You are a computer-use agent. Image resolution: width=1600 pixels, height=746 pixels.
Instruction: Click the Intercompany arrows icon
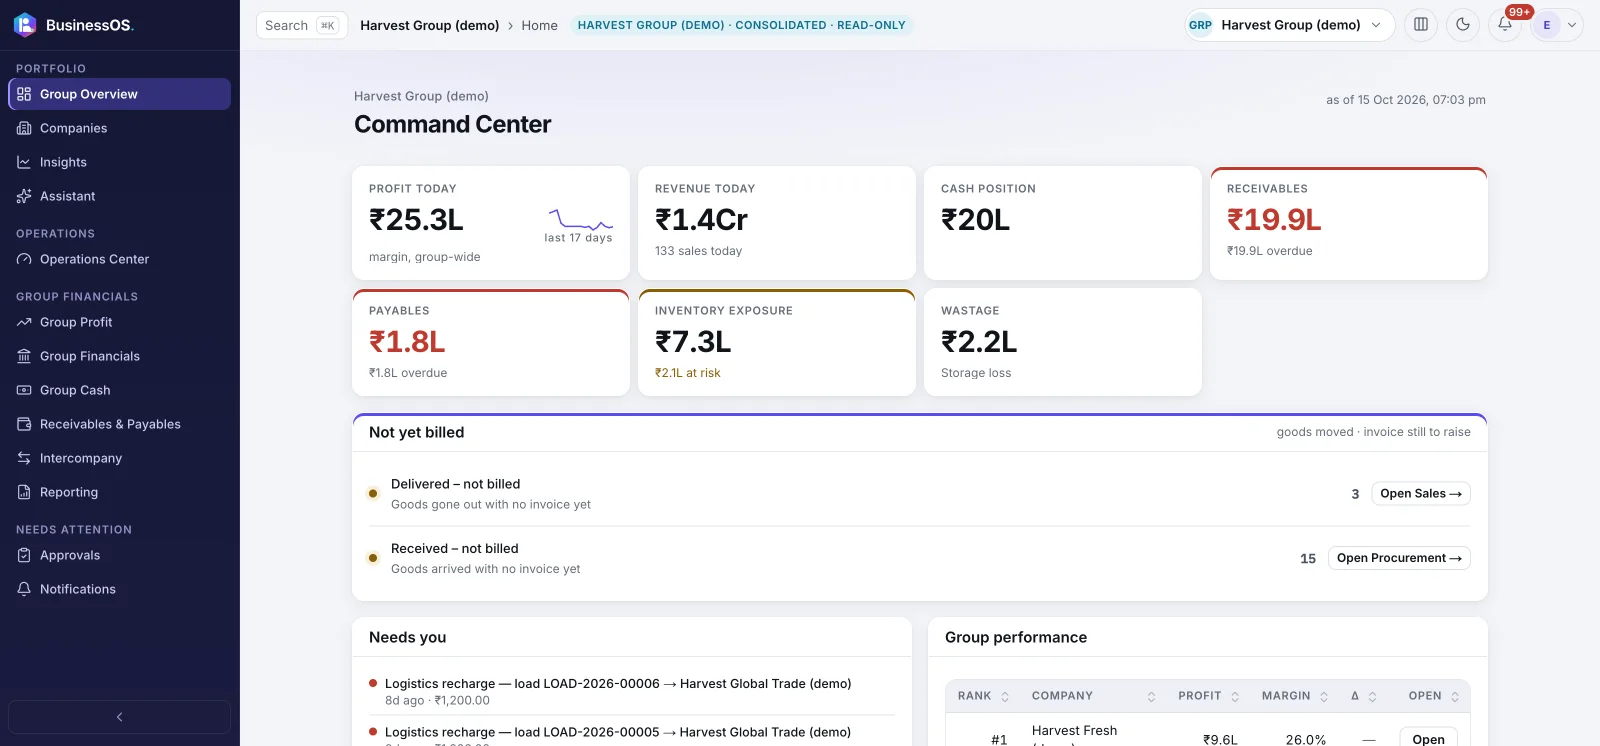click(24, 458)
